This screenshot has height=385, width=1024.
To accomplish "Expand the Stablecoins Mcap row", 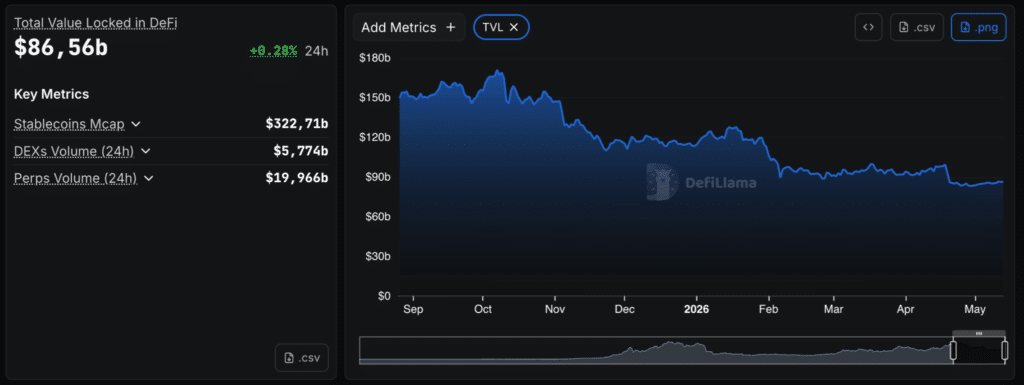I will (x=136, y=123).
